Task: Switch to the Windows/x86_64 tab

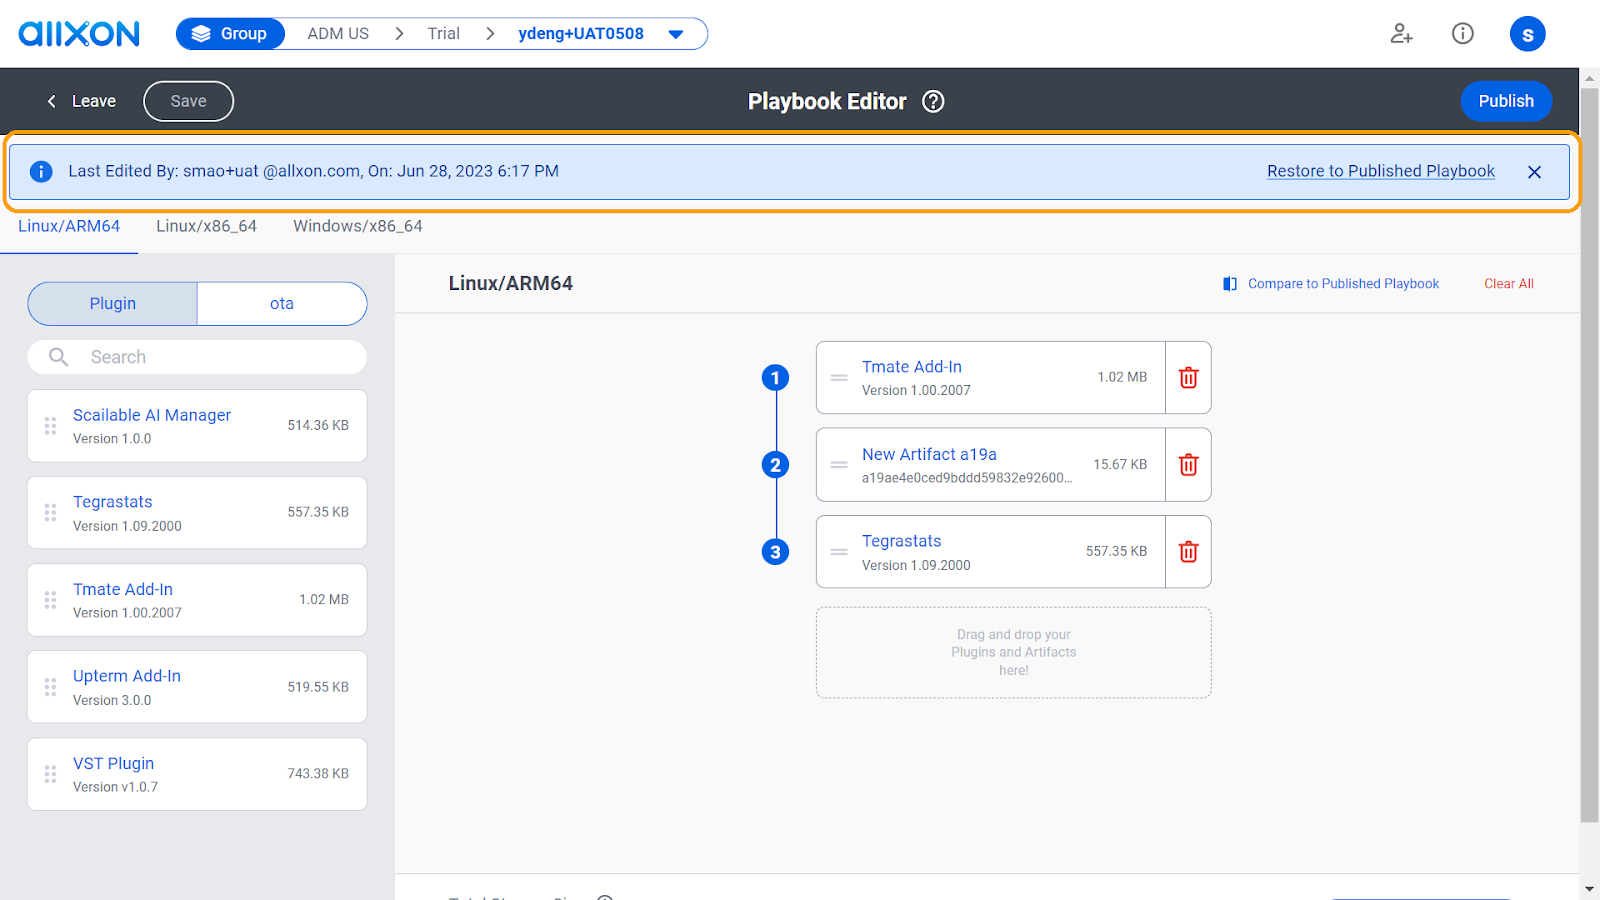Action: point(358,226)
